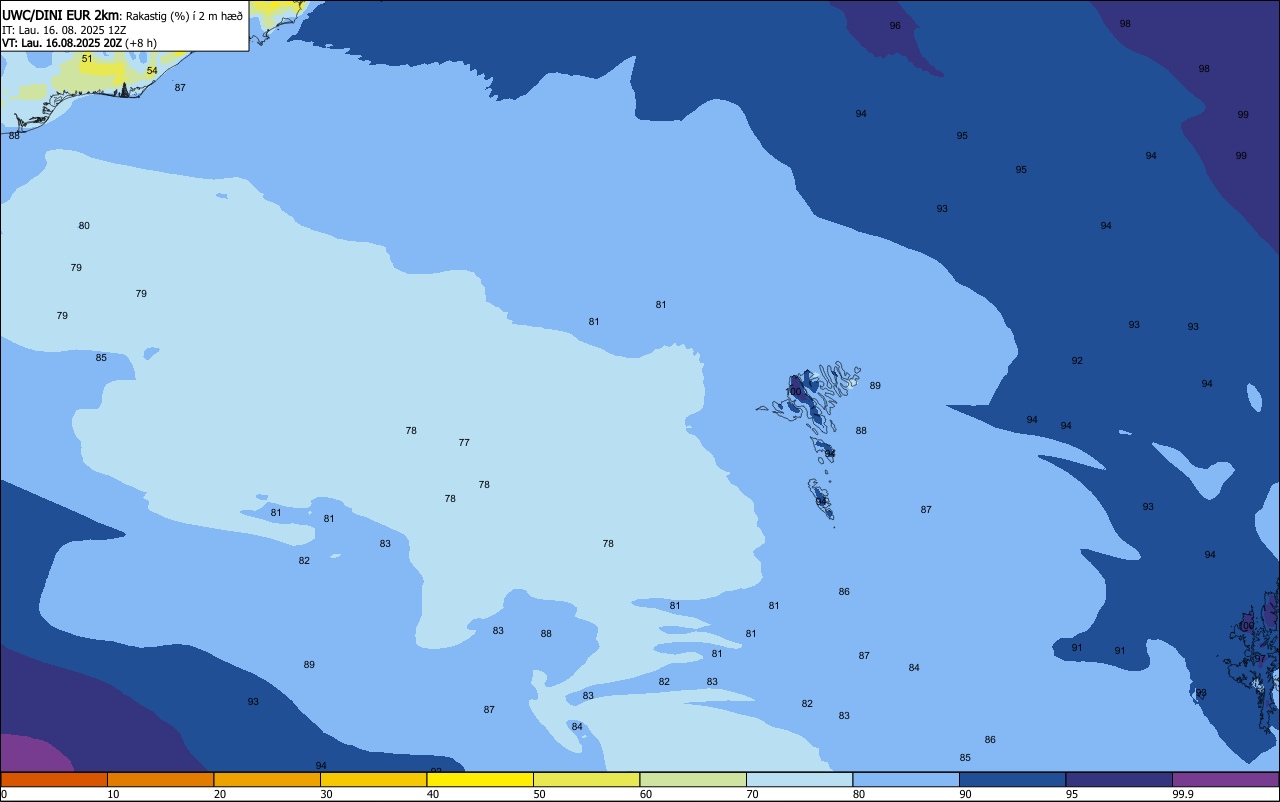Pick the light green 60–70 legend segment

(x=693, y=779)
